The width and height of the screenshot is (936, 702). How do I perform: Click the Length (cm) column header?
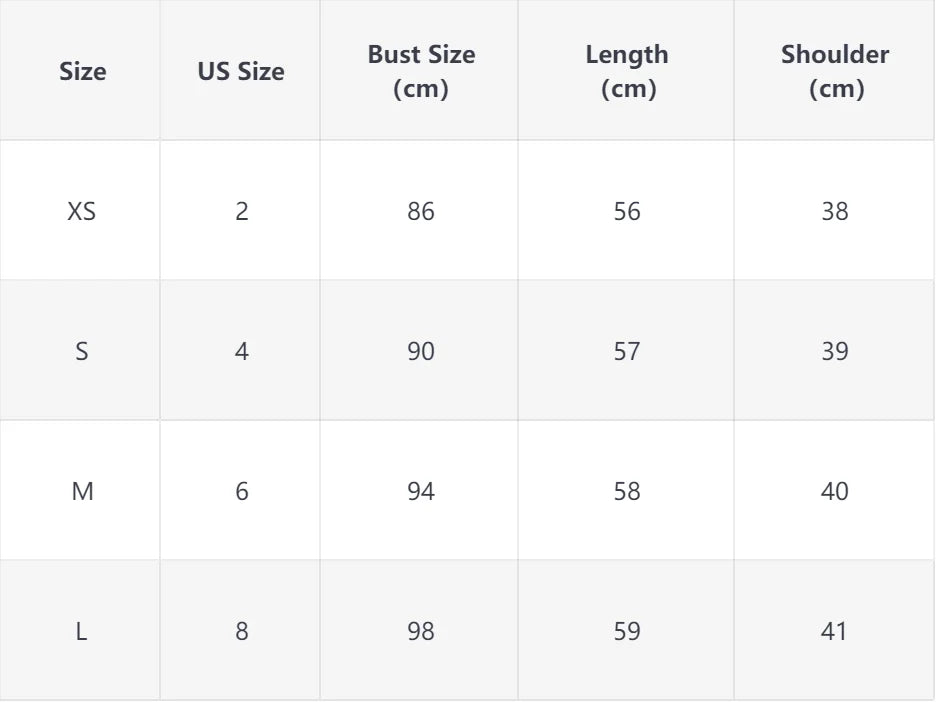[627, 71]
